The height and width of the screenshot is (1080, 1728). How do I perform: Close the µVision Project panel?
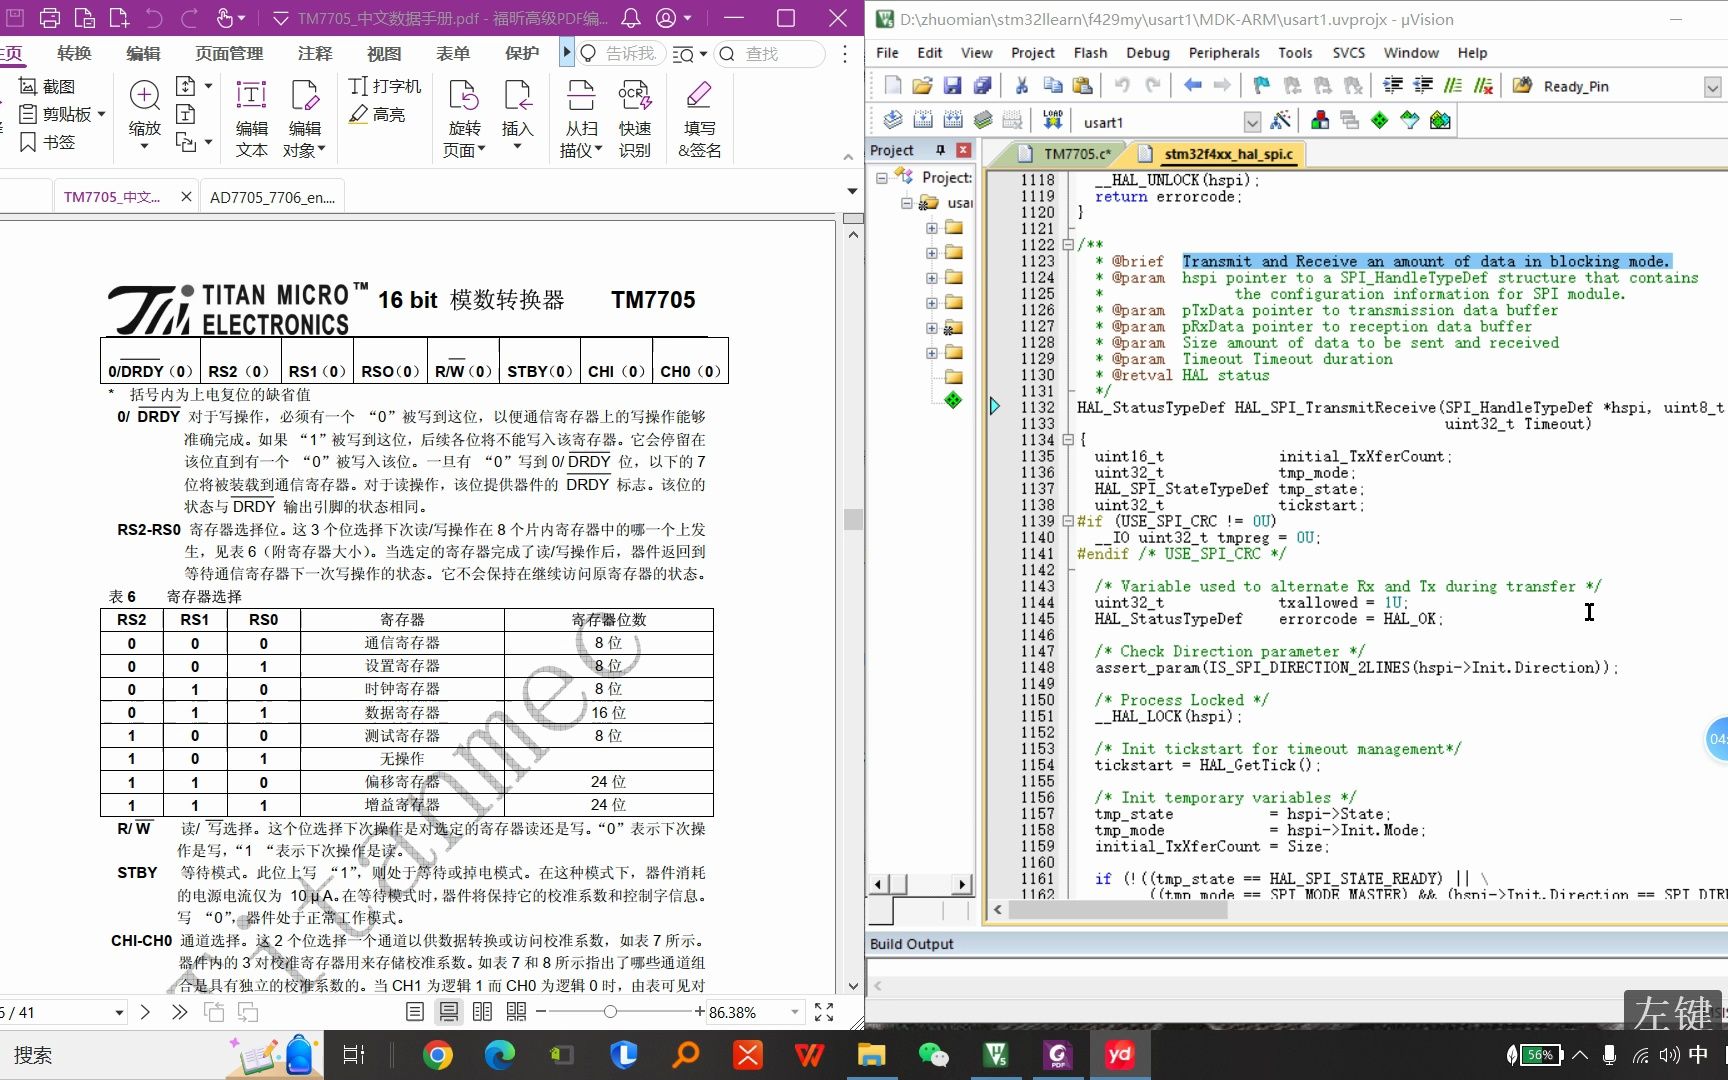click(x=963, y=150)
